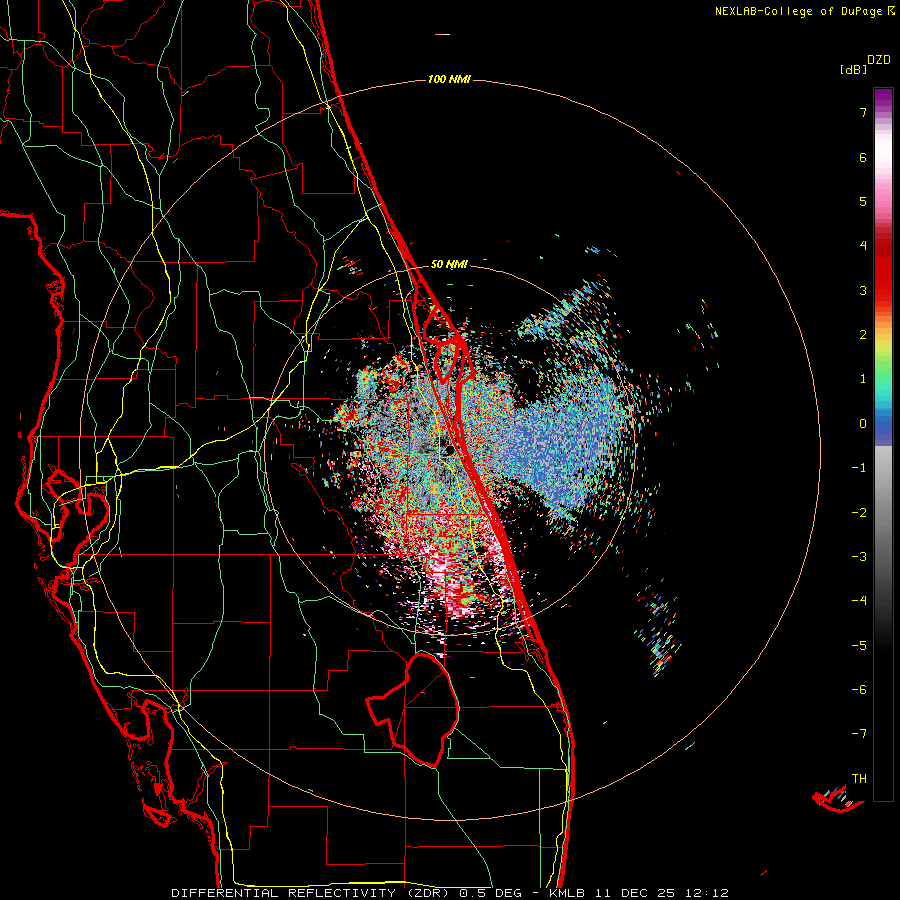This screenshot has width=900, height=900.
Task: Click the Lake Okeechobee outline on map
Action: [413, 709]
